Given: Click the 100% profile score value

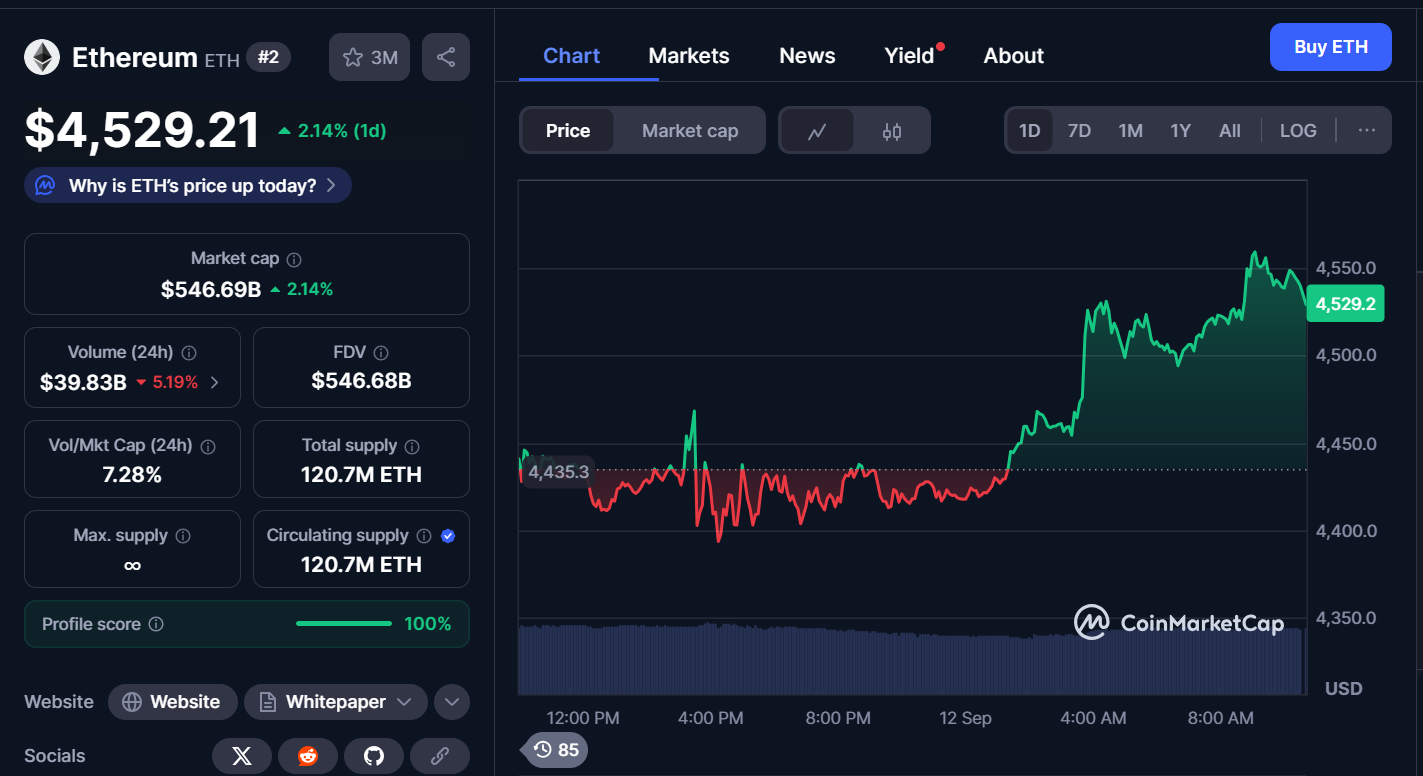Looking at the screenshot, I should pos(428,624).
